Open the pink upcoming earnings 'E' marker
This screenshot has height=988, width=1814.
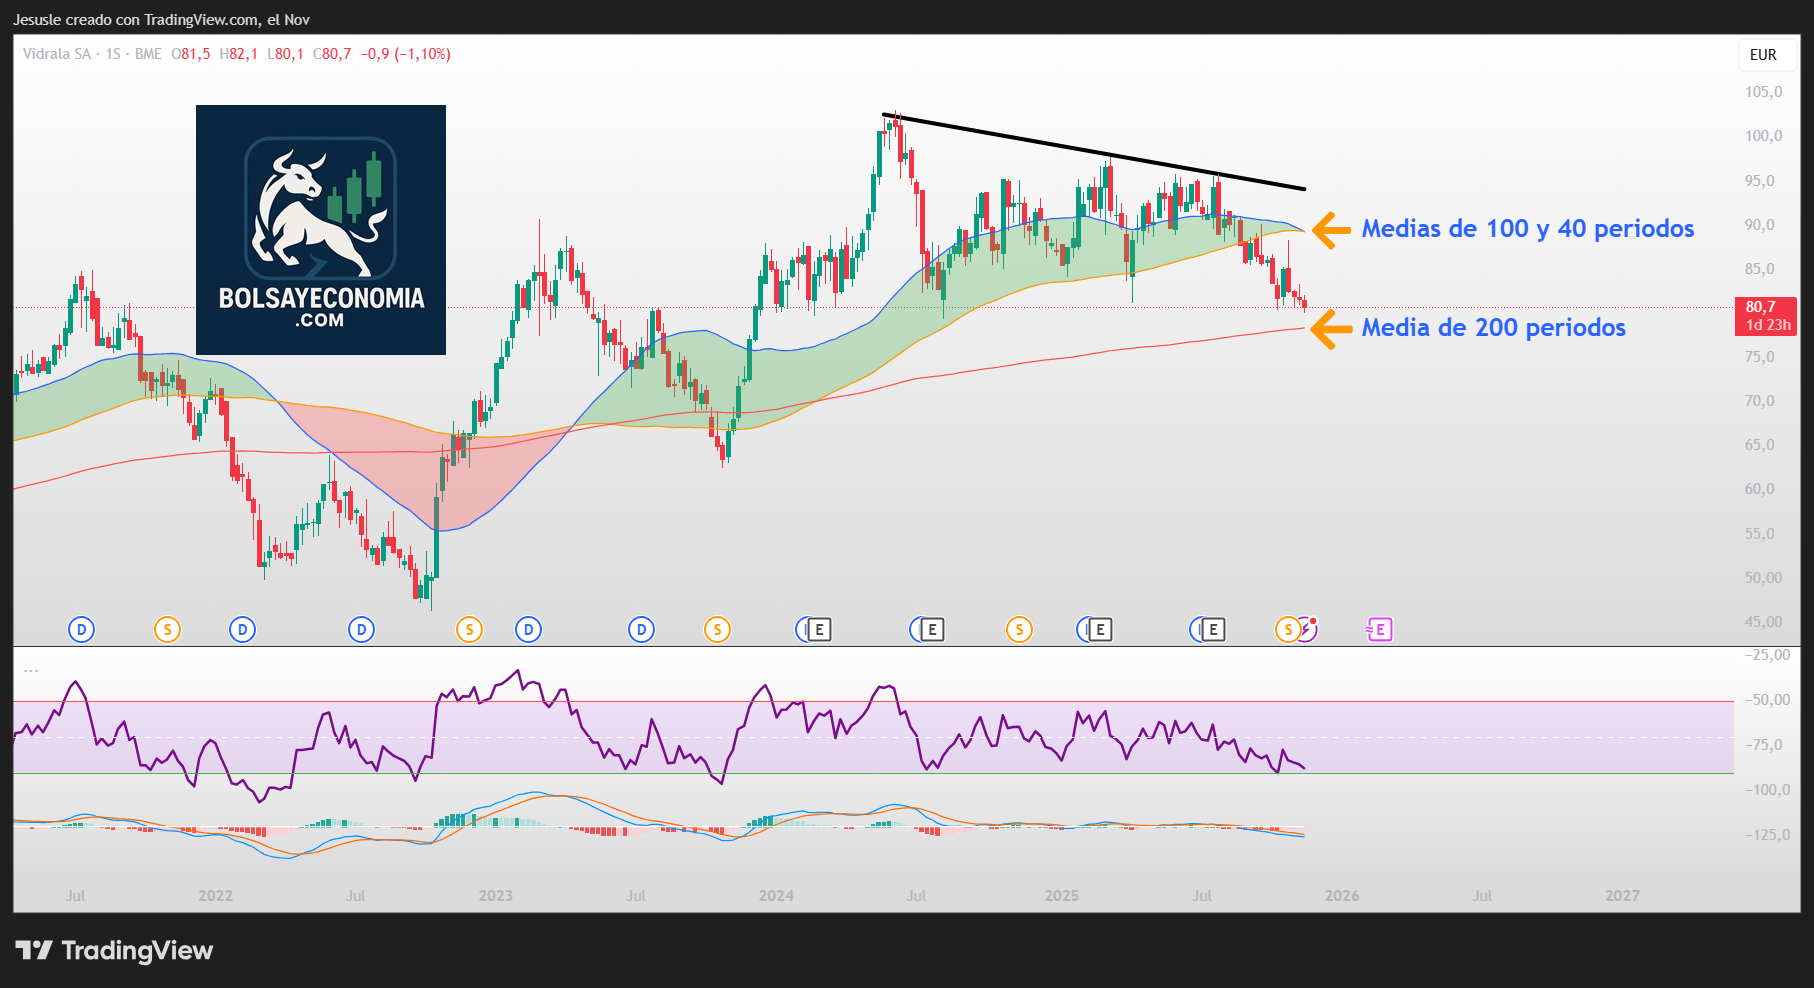click(x=1380, y=630)
